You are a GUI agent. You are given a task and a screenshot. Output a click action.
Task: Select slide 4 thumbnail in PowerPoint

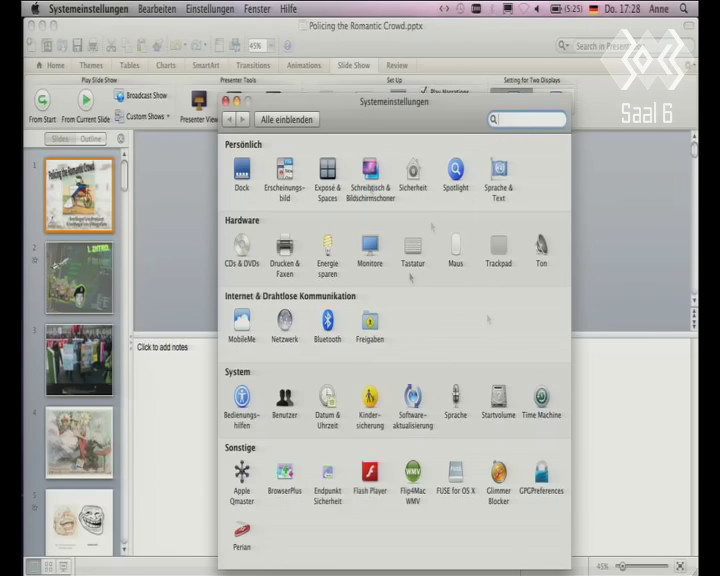click(79, 442)
